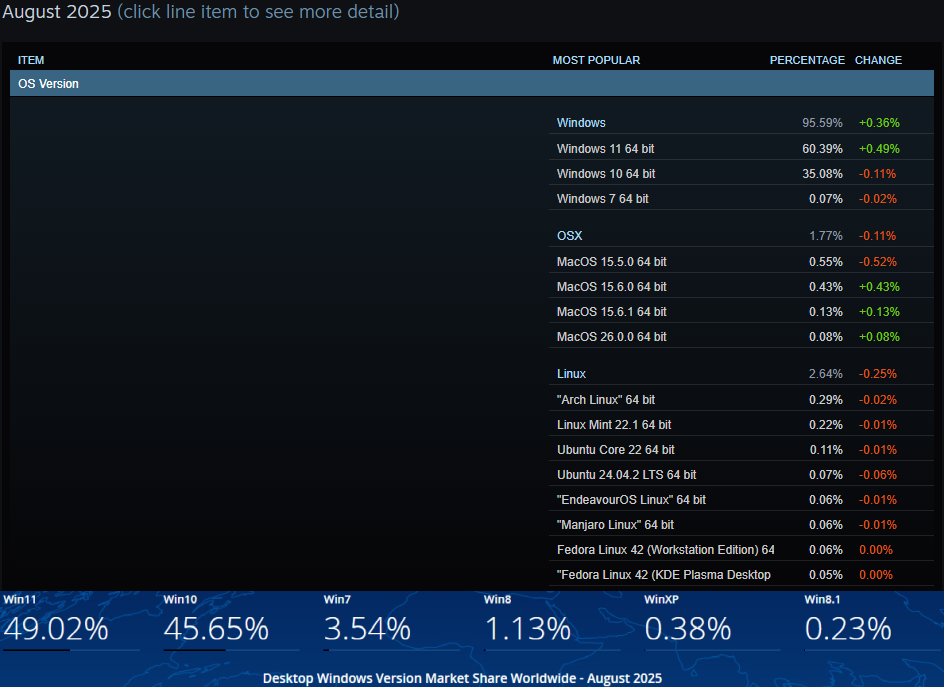Click the August 2025 heading

pos(57,11)
